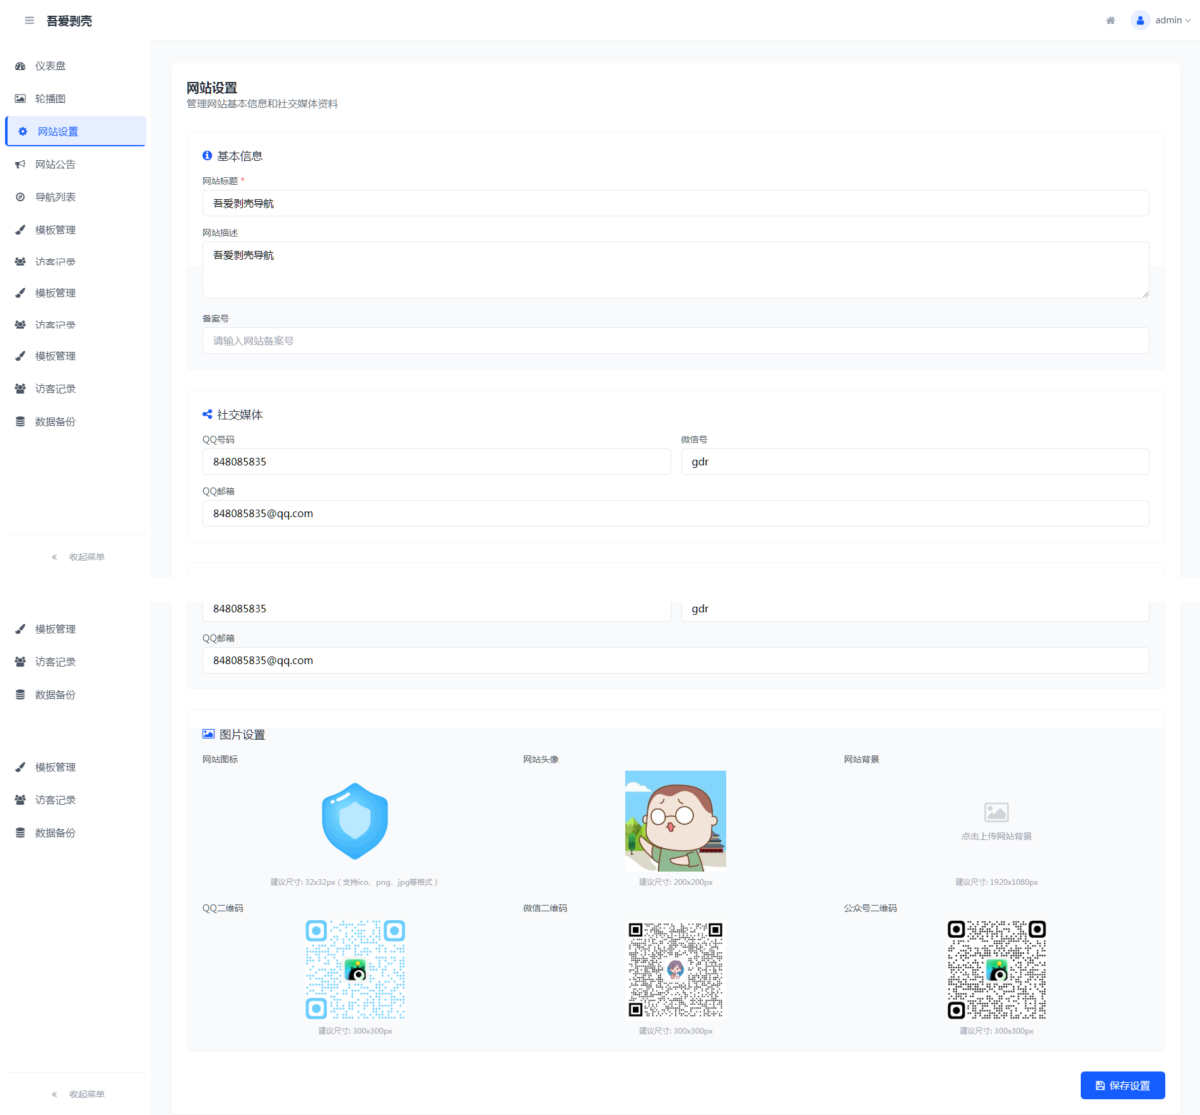Open the 导航列表 menu item

tap(75, 197)
